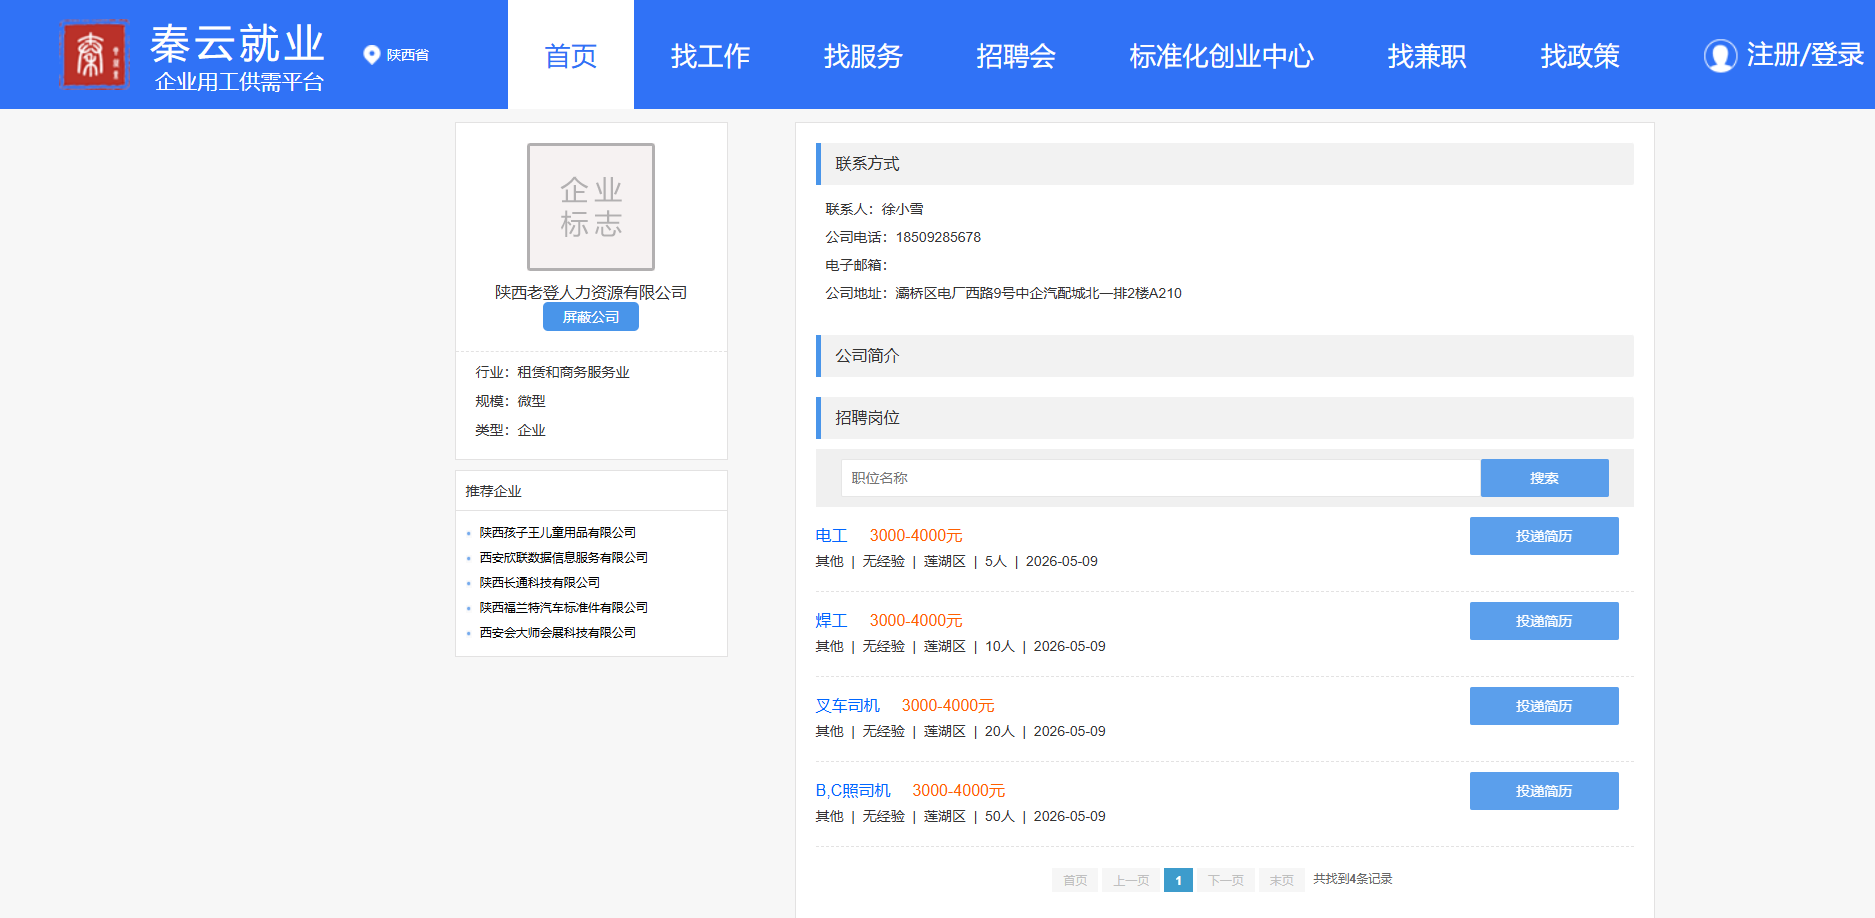
Task: Click the 规模 微型 text
Action: tap(510, 401)
